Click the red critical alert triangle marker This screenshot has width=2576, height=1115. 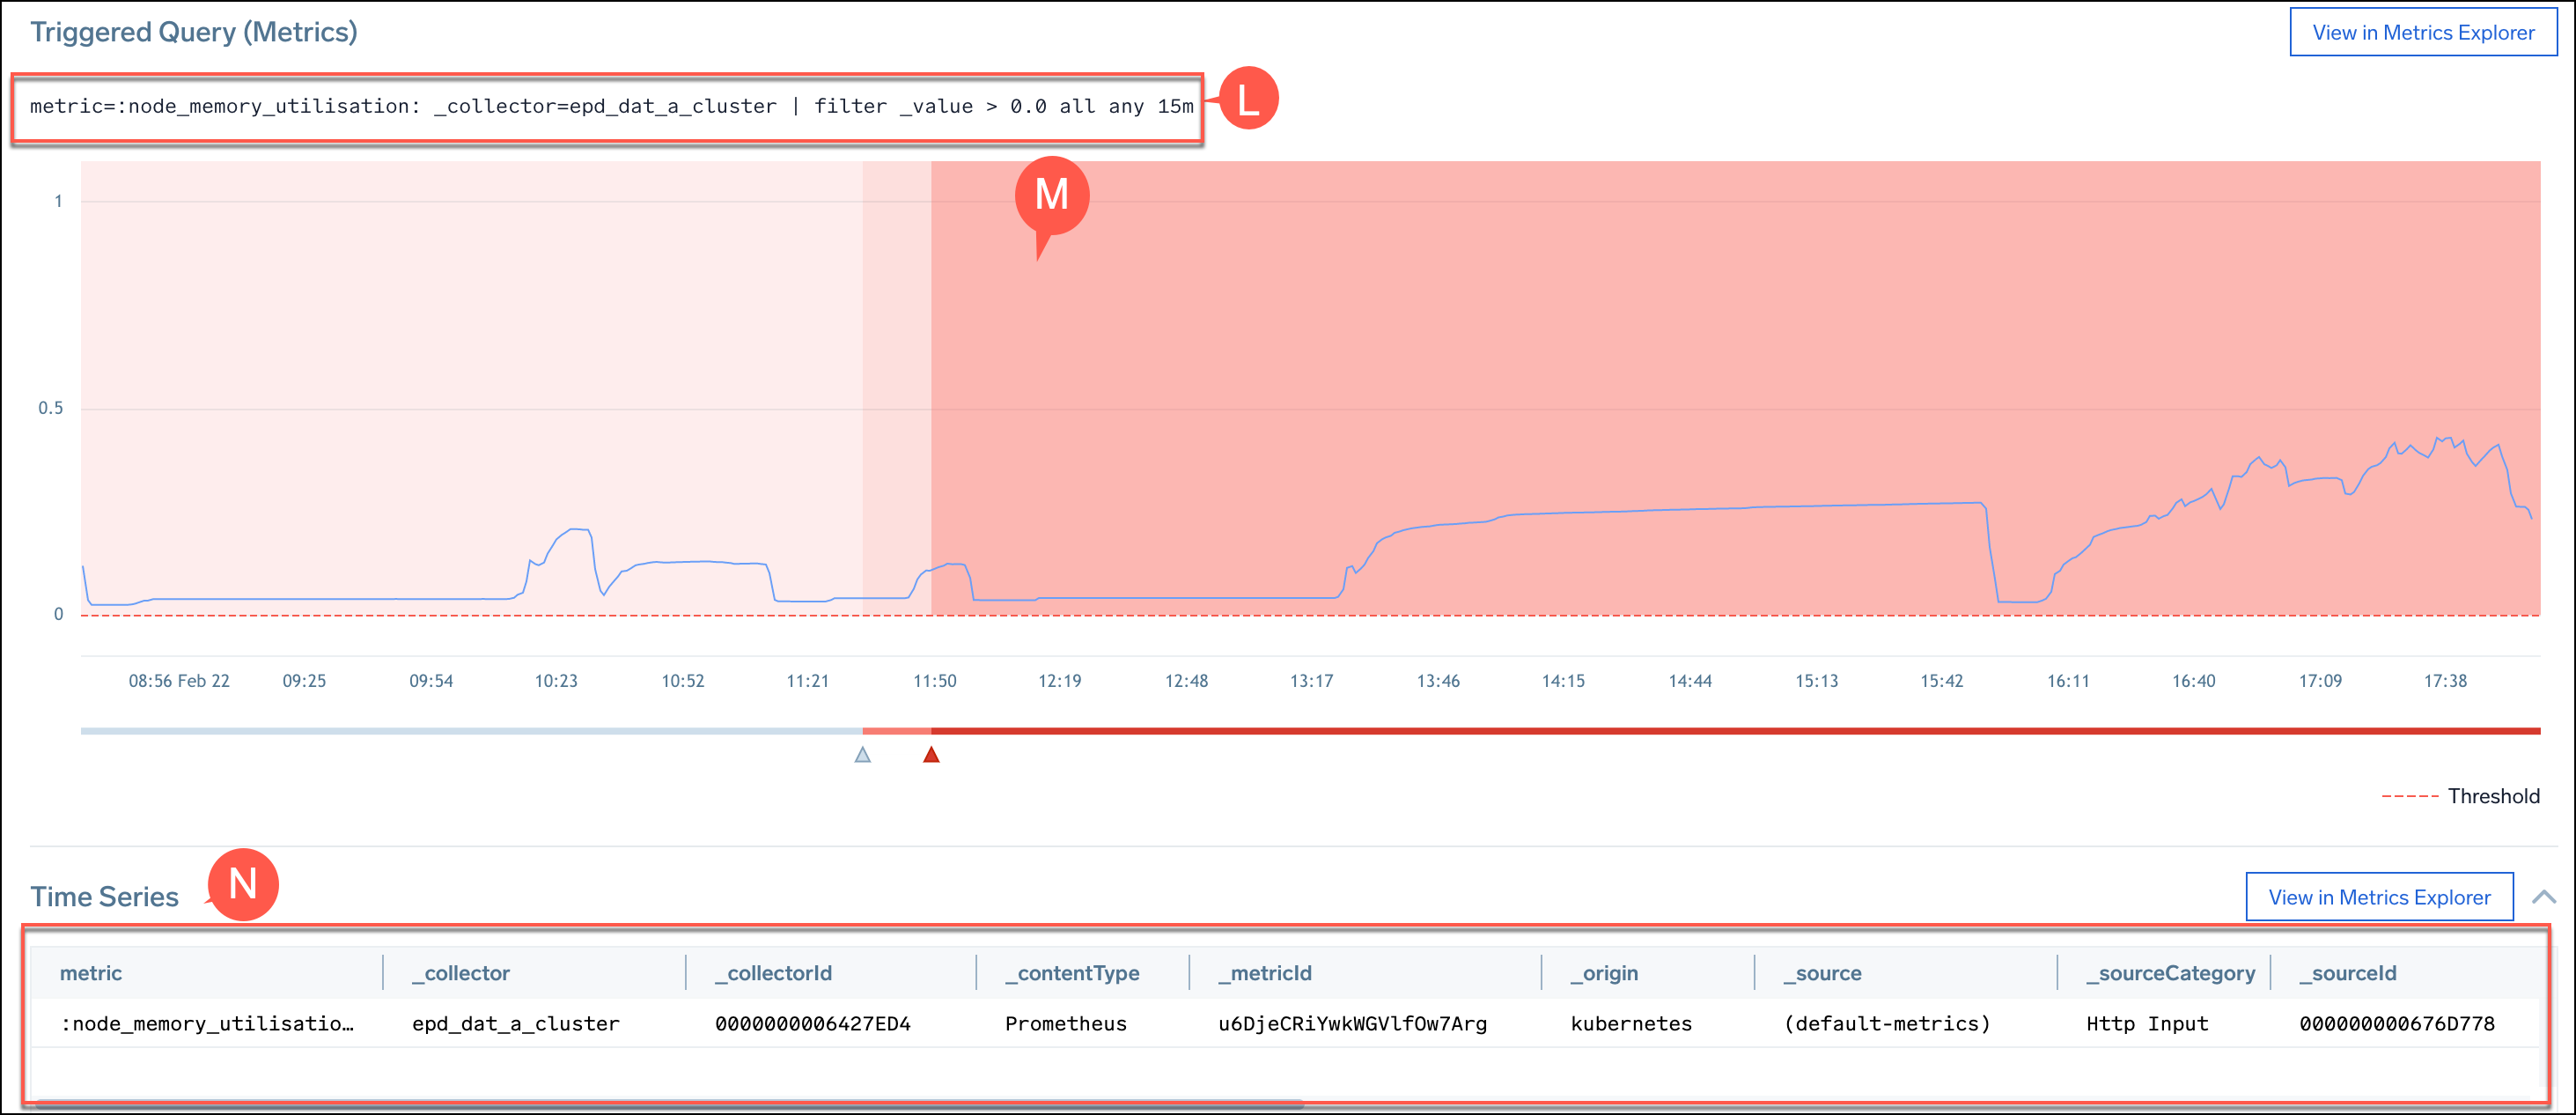(x=931, y=755)
